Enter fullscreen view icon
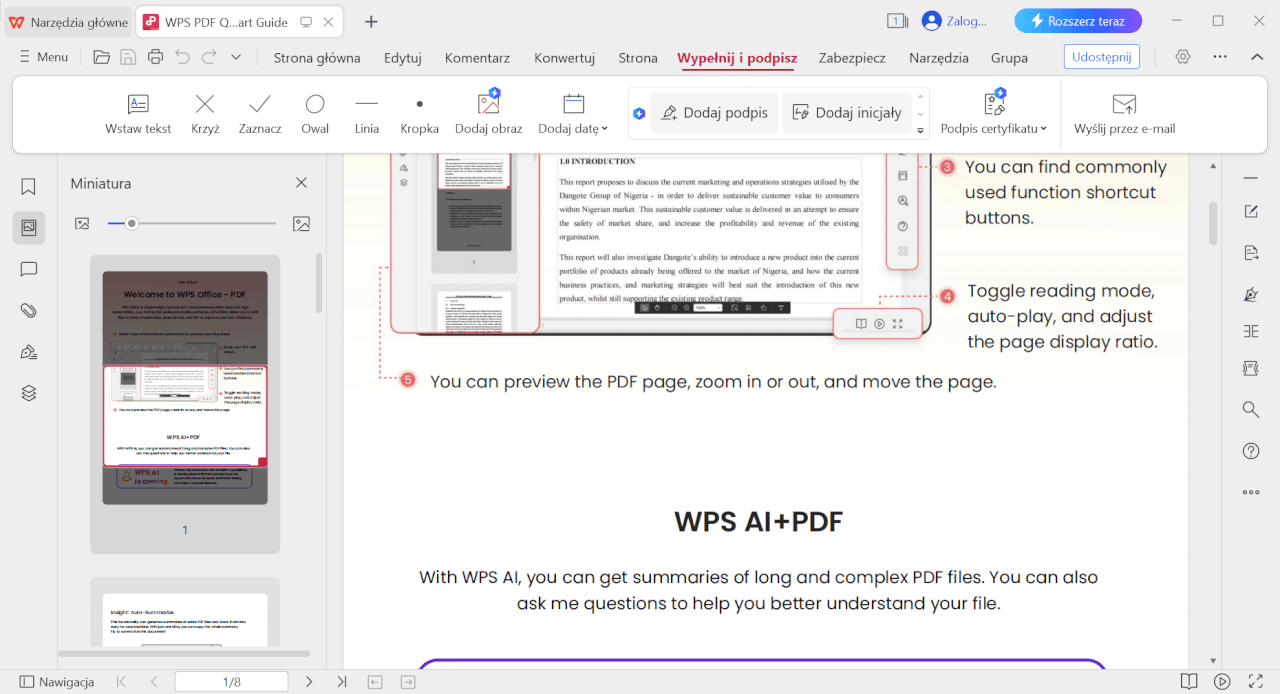The width and height of the screenshot is (1280, 694). point(1255,682)
